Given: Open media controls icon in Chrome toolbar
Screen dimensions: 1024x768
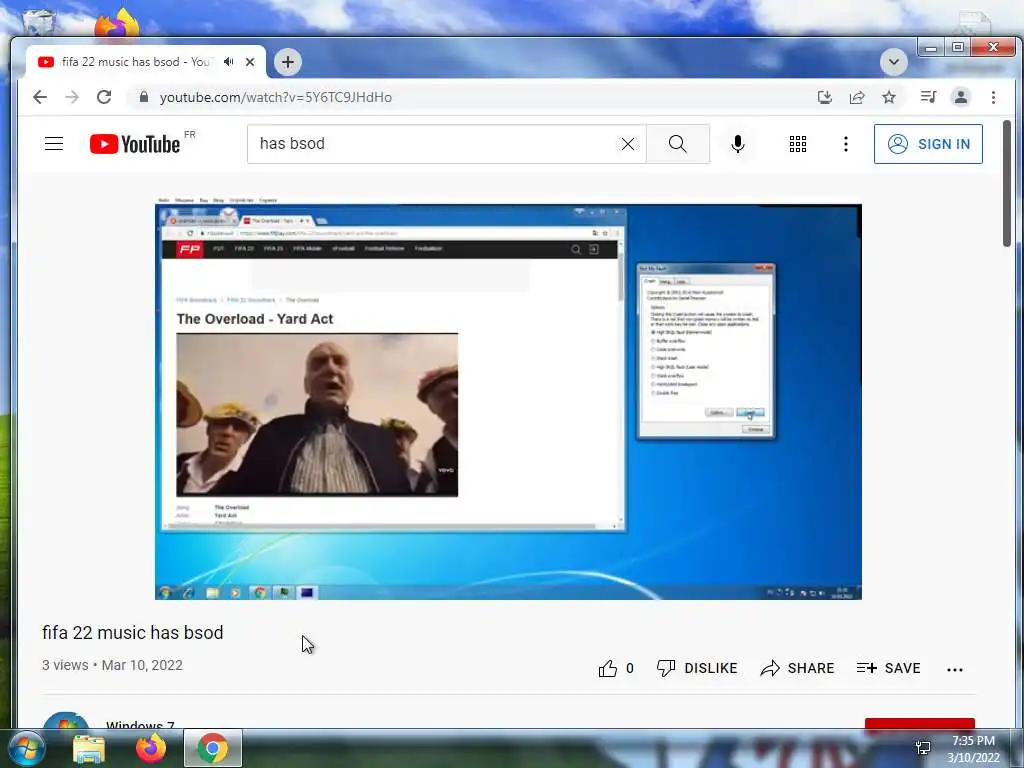Looking at the screenshot, I should pos(928,97).
